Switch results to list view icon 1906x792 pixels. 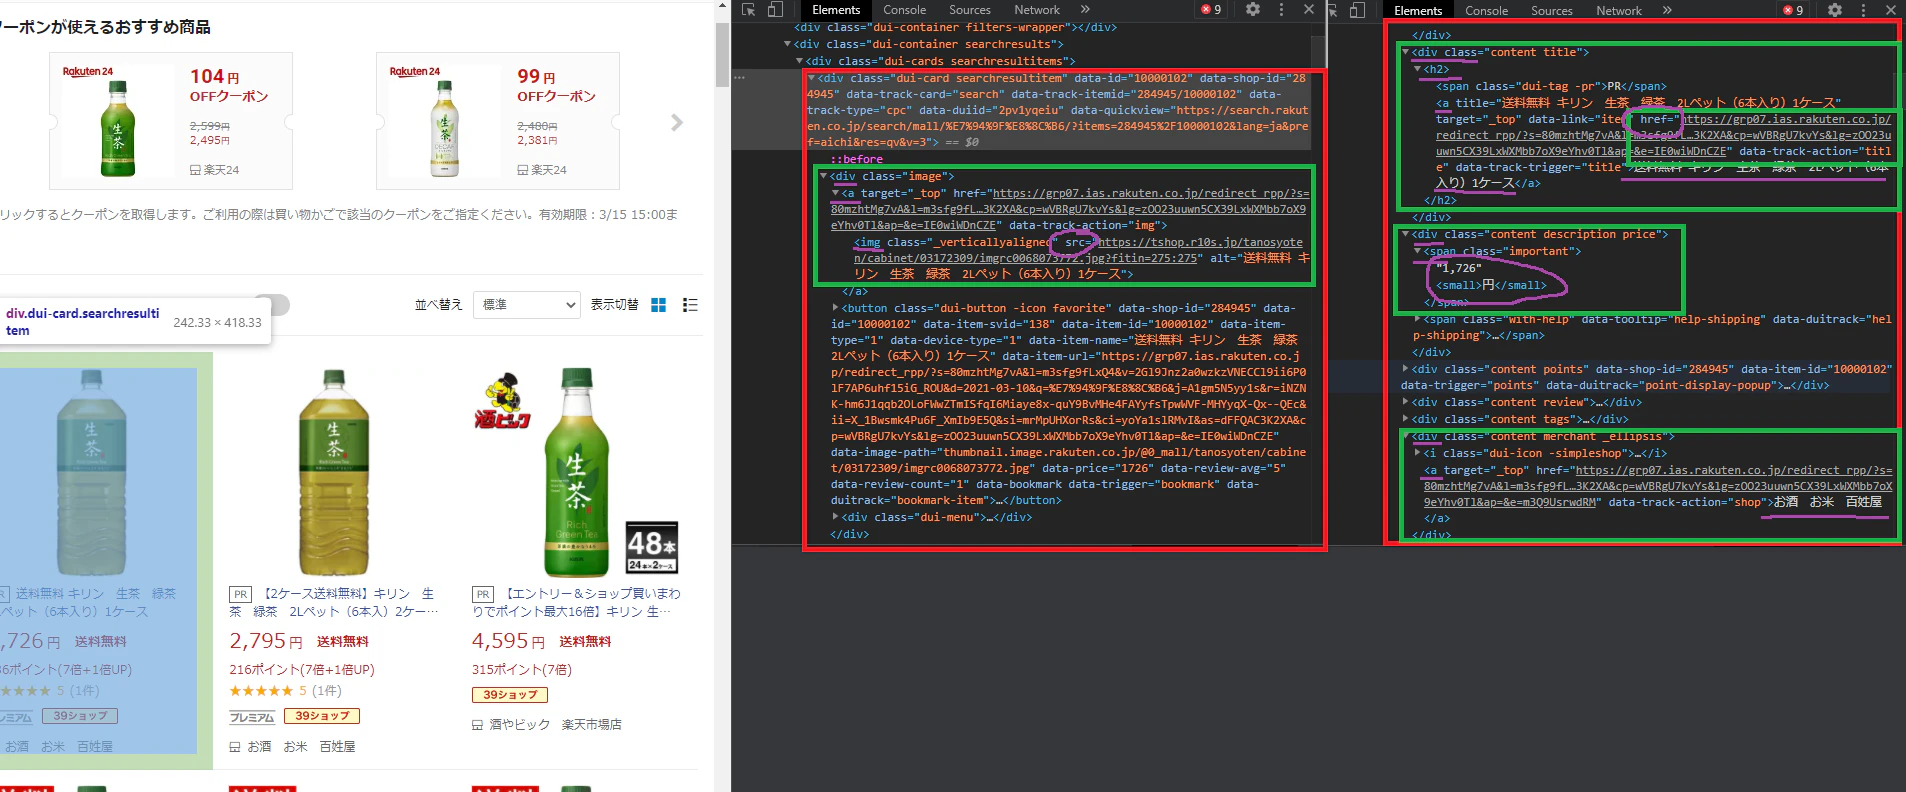(690, 305)
